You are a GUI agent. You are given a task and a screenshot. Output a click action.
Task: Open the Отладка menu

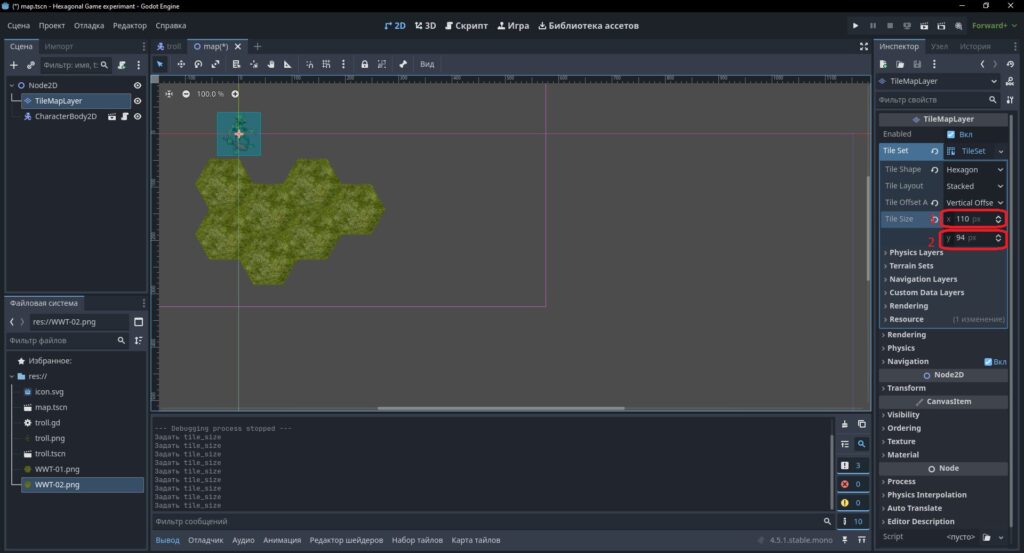tap(89, 25)
